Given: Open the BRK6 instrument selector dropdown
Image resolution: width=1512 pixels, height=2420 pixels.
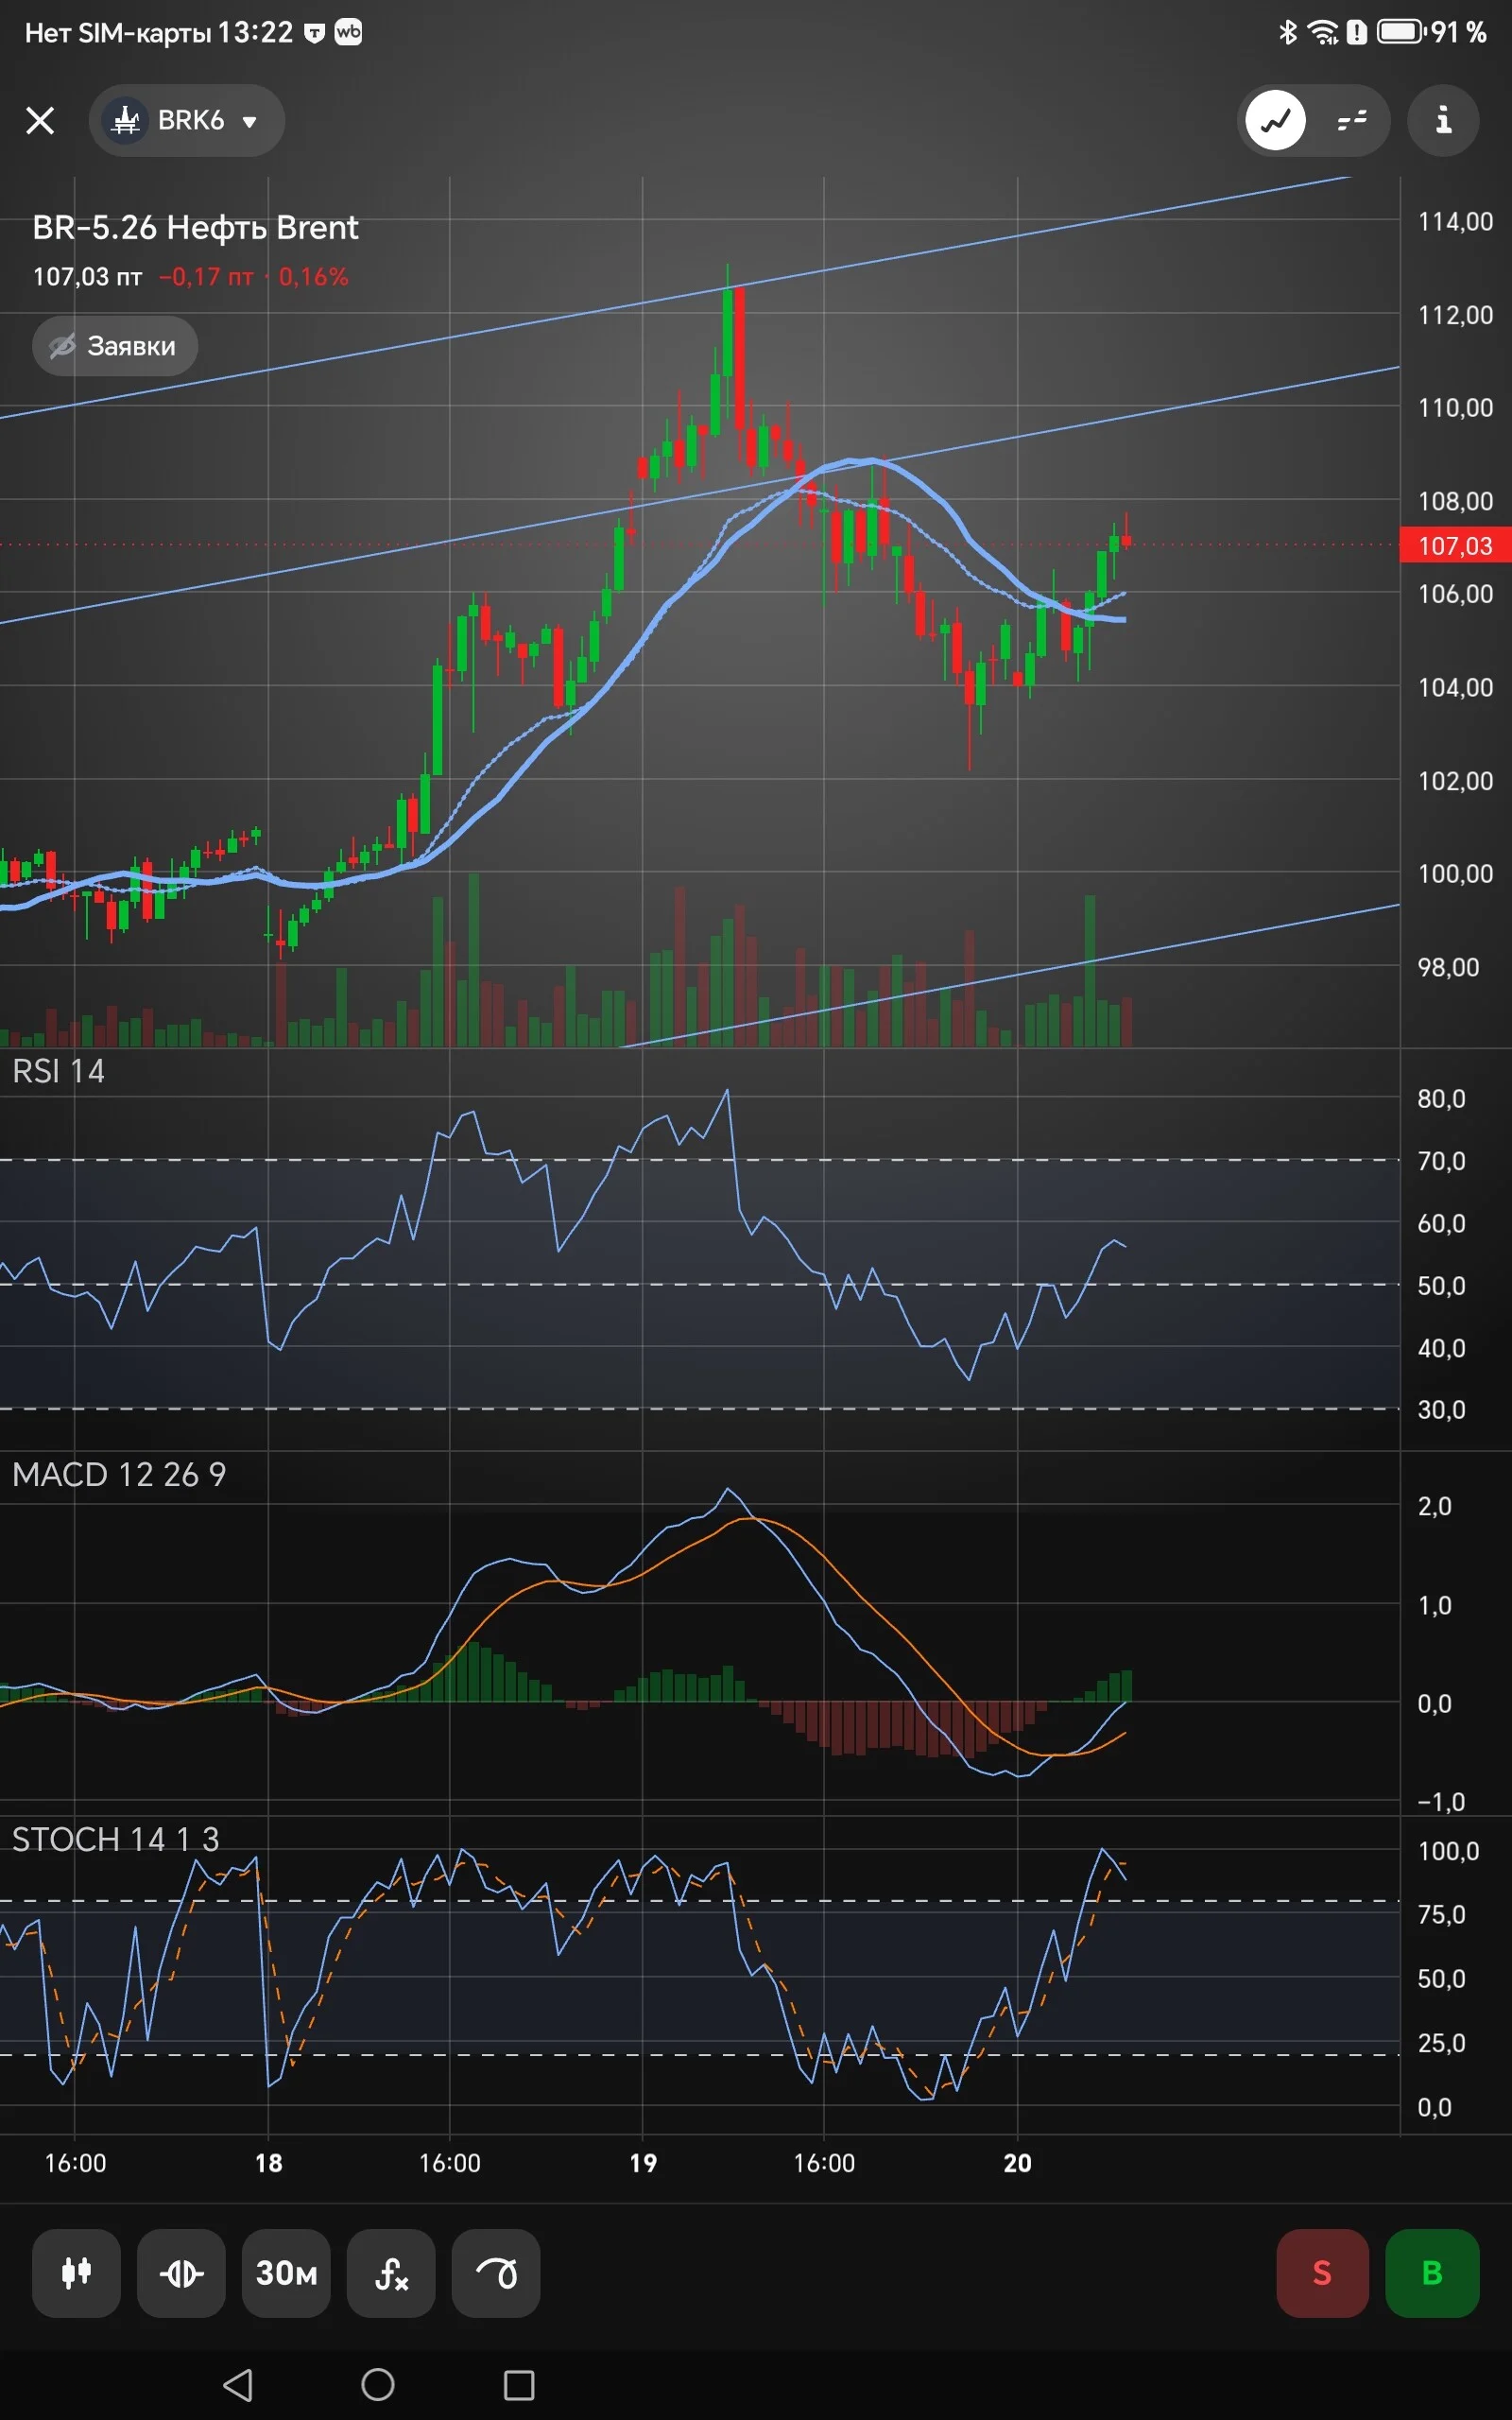Looking at the screenshot, I should (x=187, y=121).
